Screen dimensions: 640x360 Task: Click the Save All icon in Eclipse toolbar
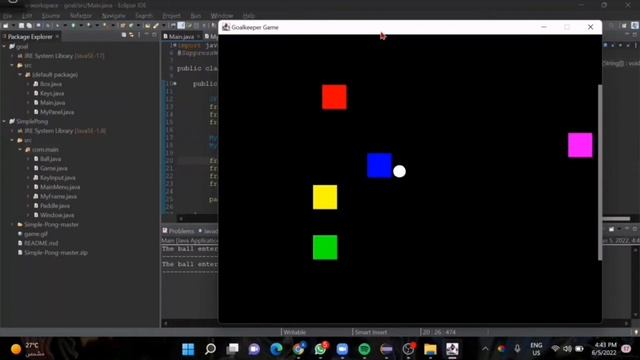click(x=29, y=25)
